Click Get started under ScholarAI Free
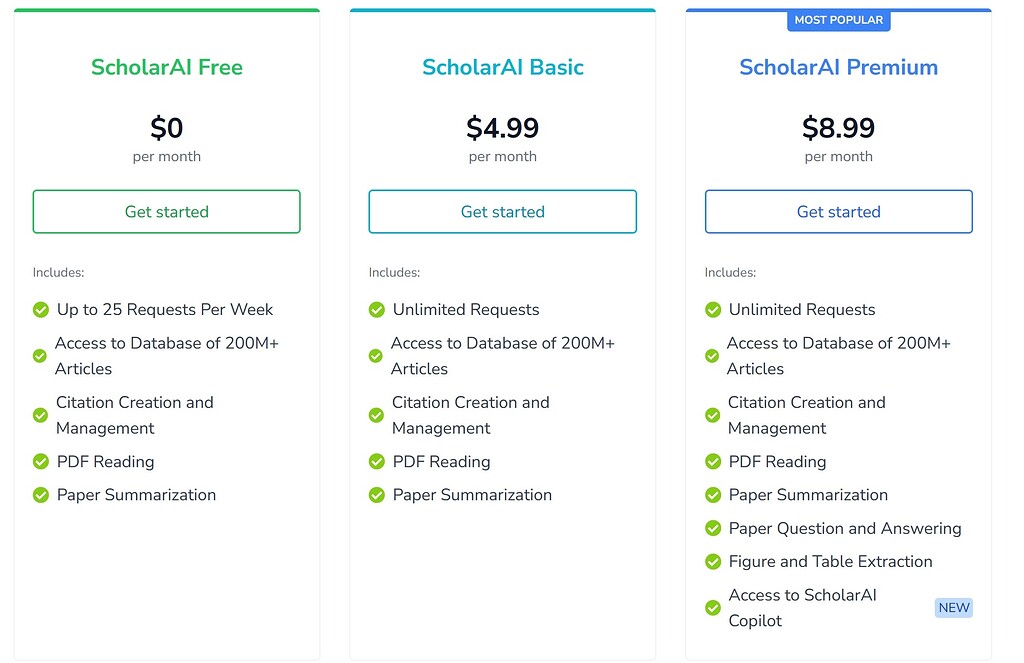 pyautogui.click(x=166, y=211)
